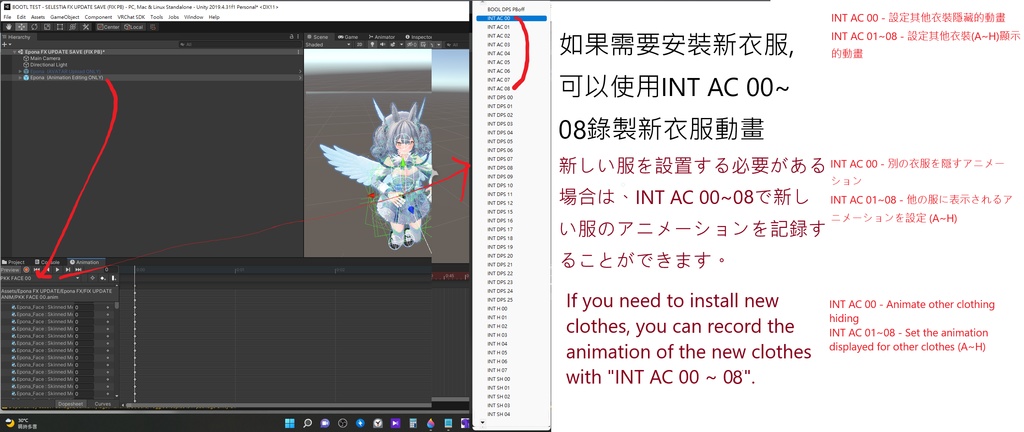The image size is (1024, 432).
Task: Select the Rotate tool in Unity toolbar
Action: click(34, 27)
